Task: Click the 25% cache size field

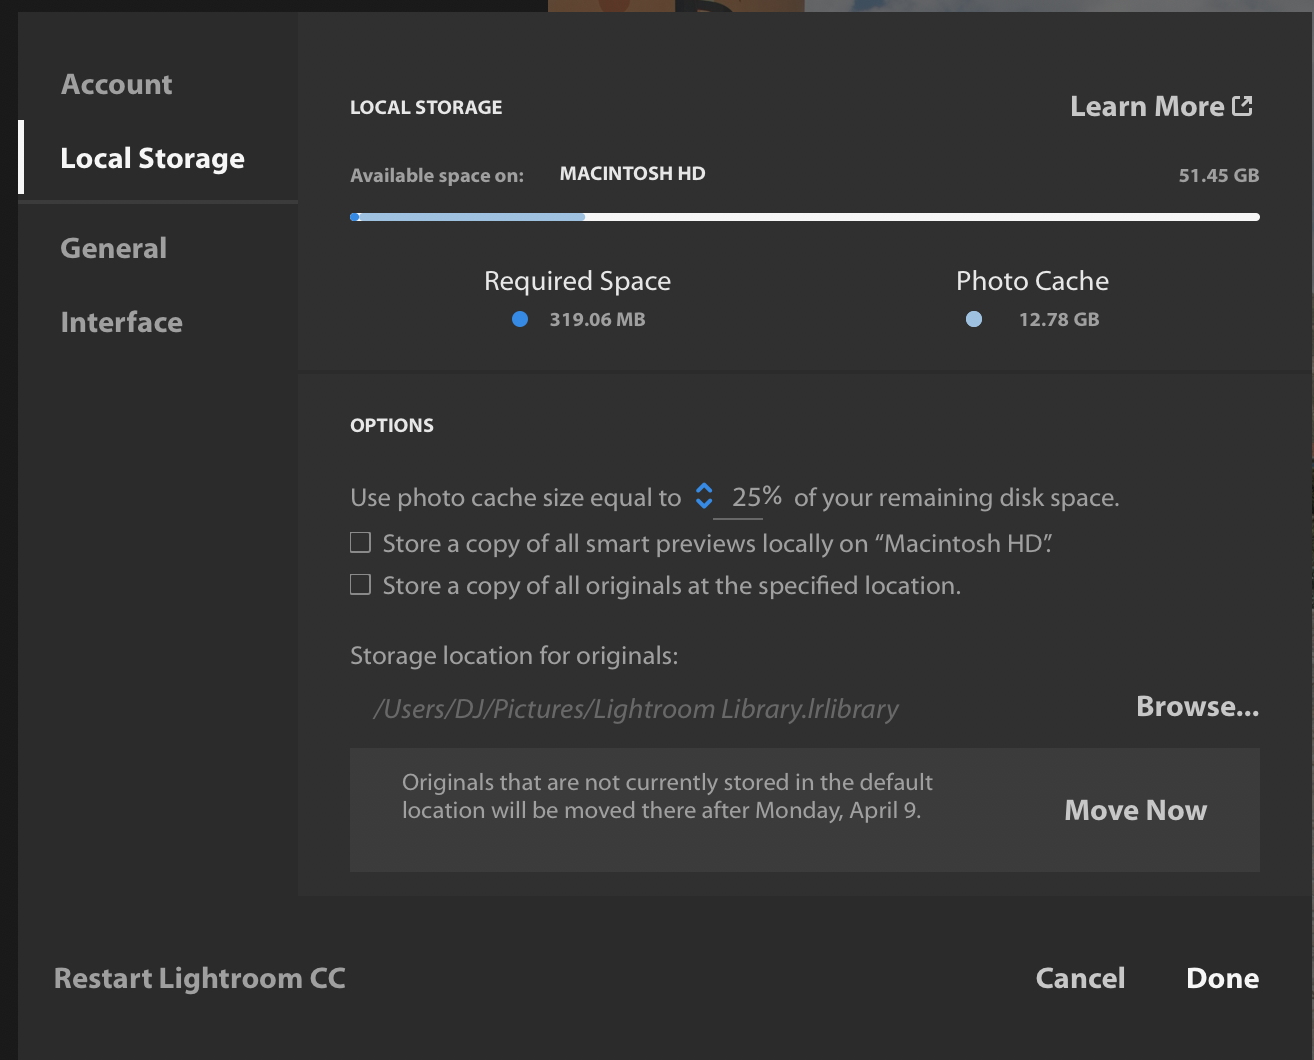Action: 756,497
